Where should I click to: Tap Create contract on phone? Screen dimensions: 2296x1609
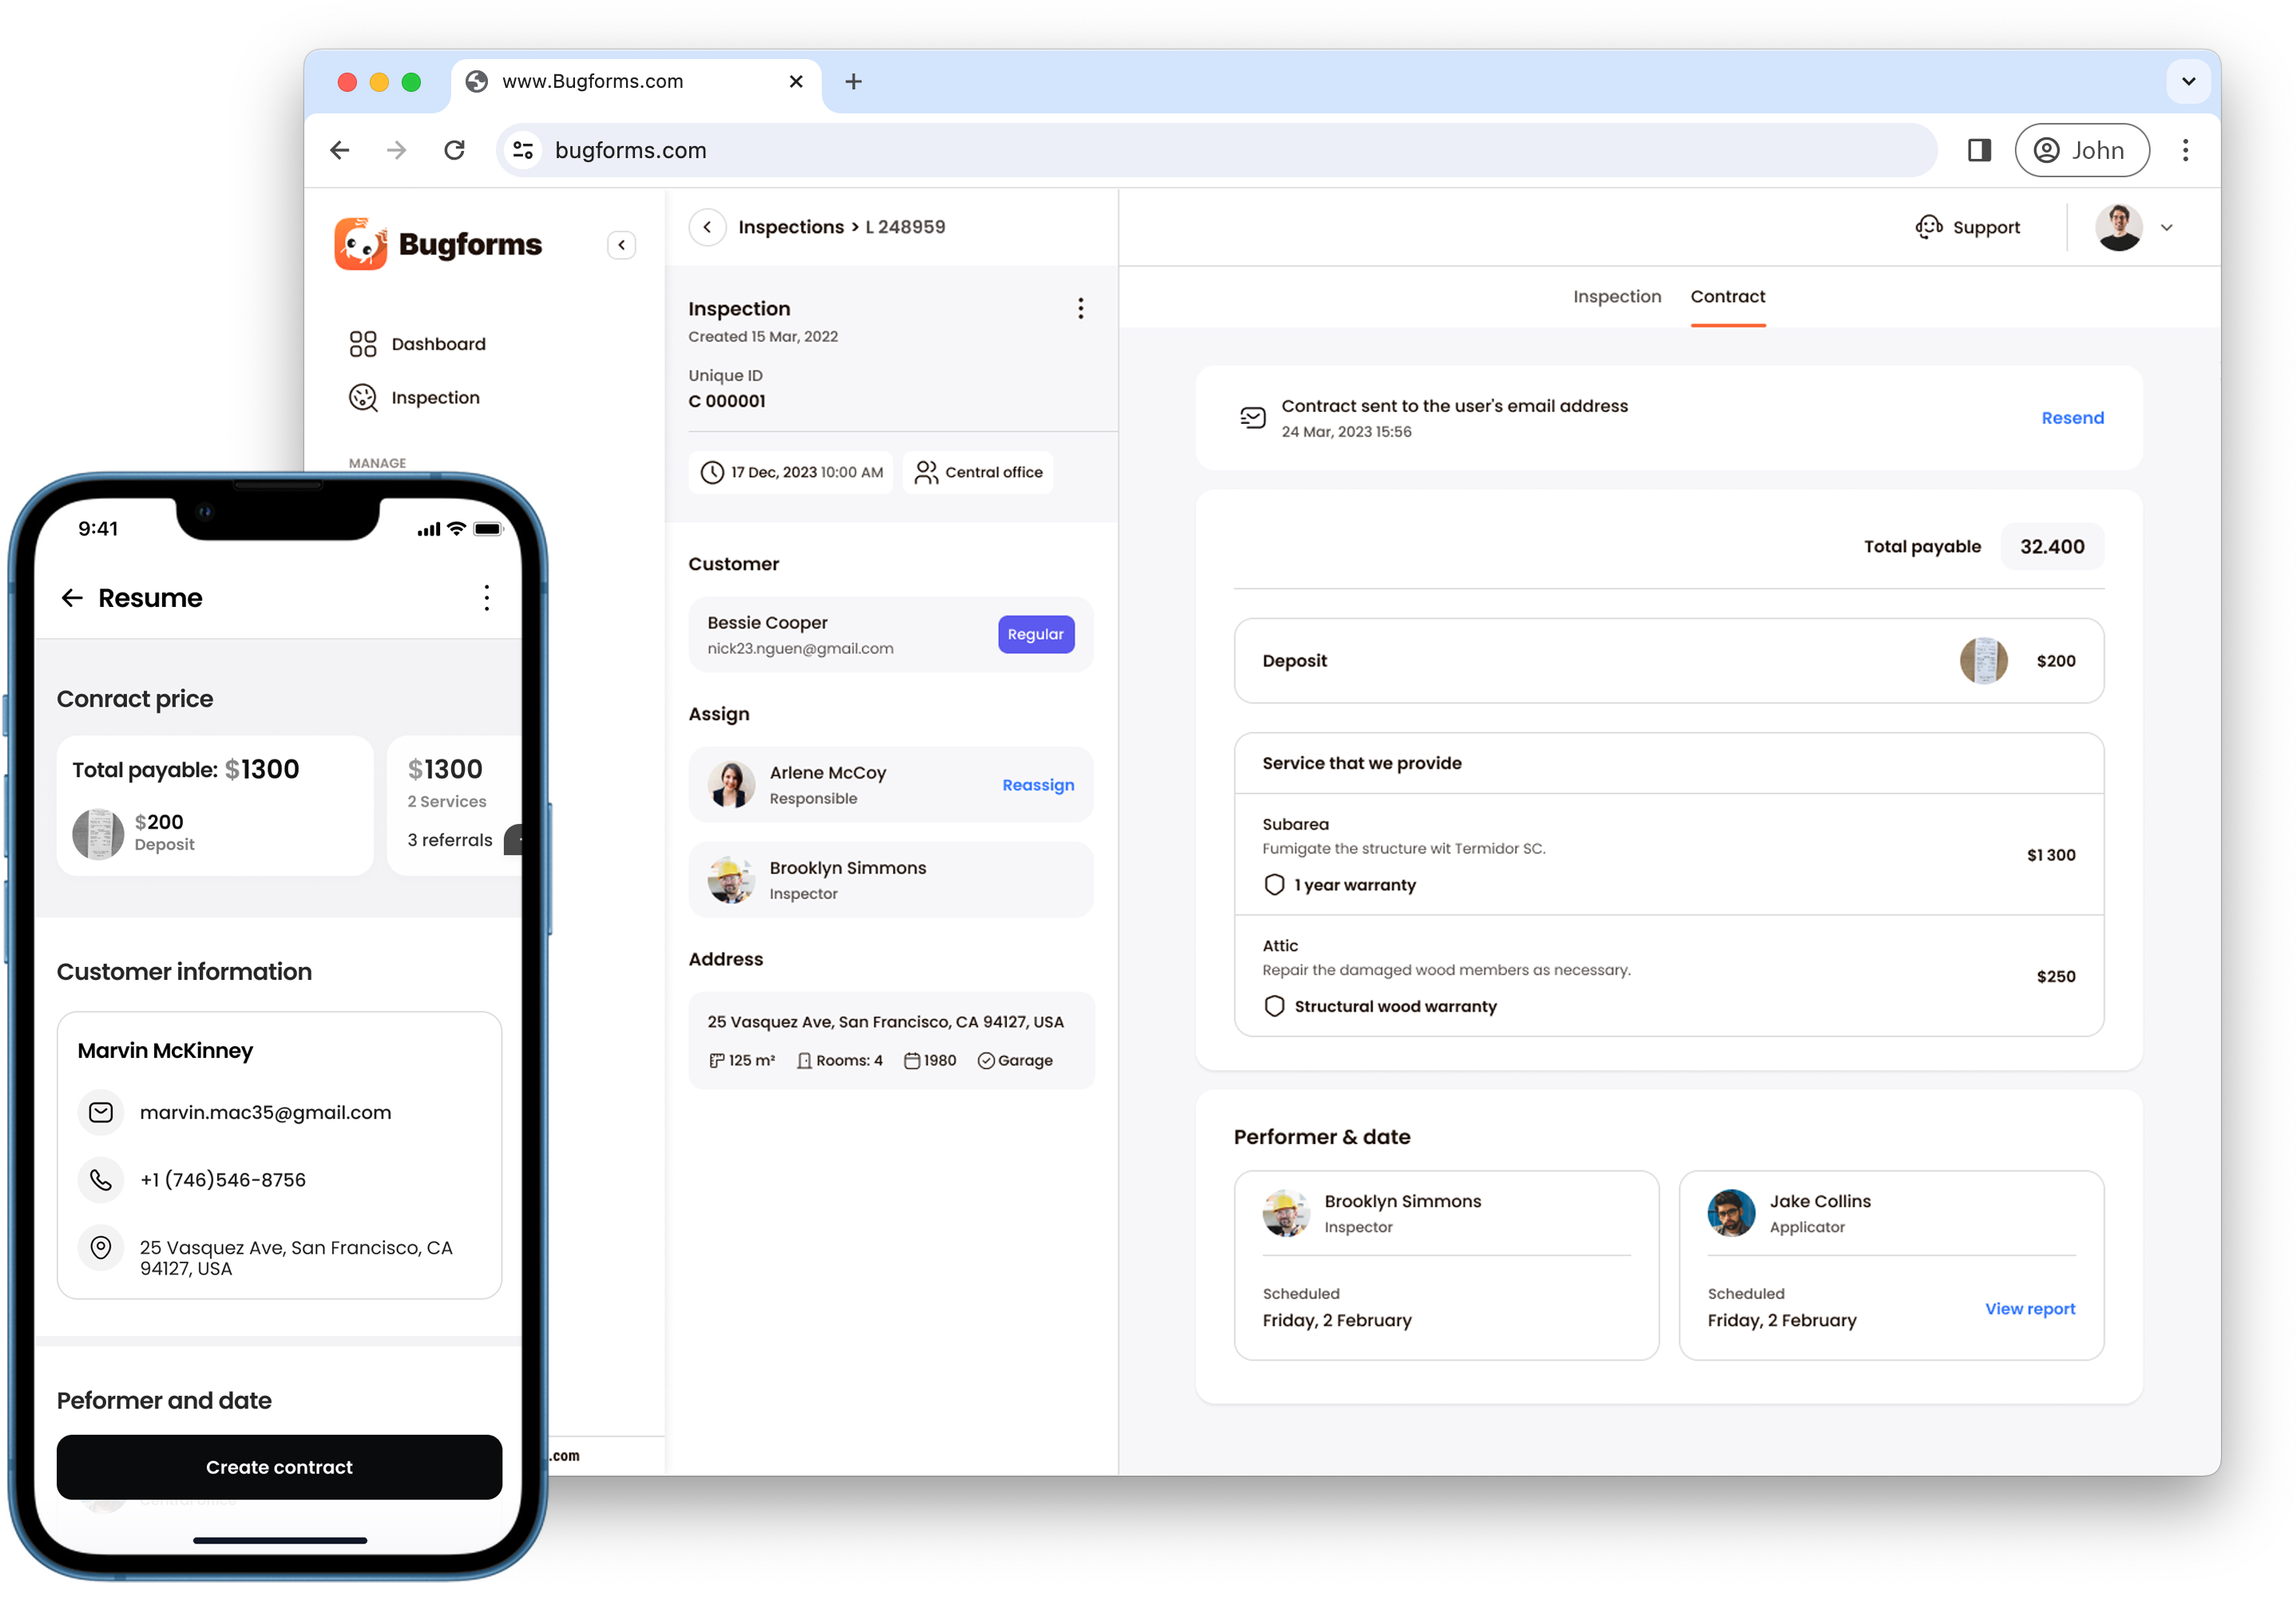tap(279, 1467)
